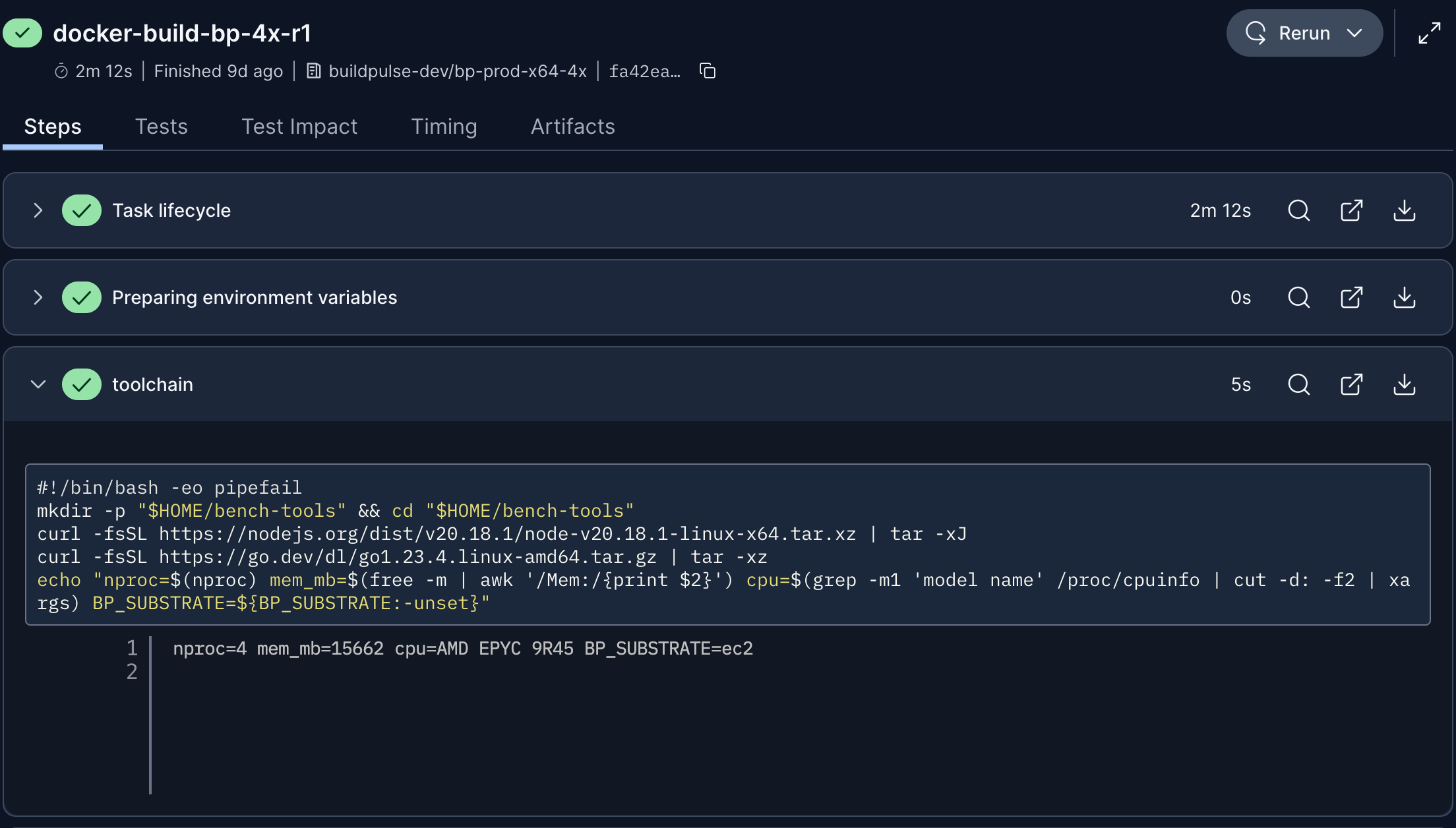The height and width of the screenshot is (828, 1456).
Task: Open Preparing environment variables log externally
Action: coord(1351,298)
